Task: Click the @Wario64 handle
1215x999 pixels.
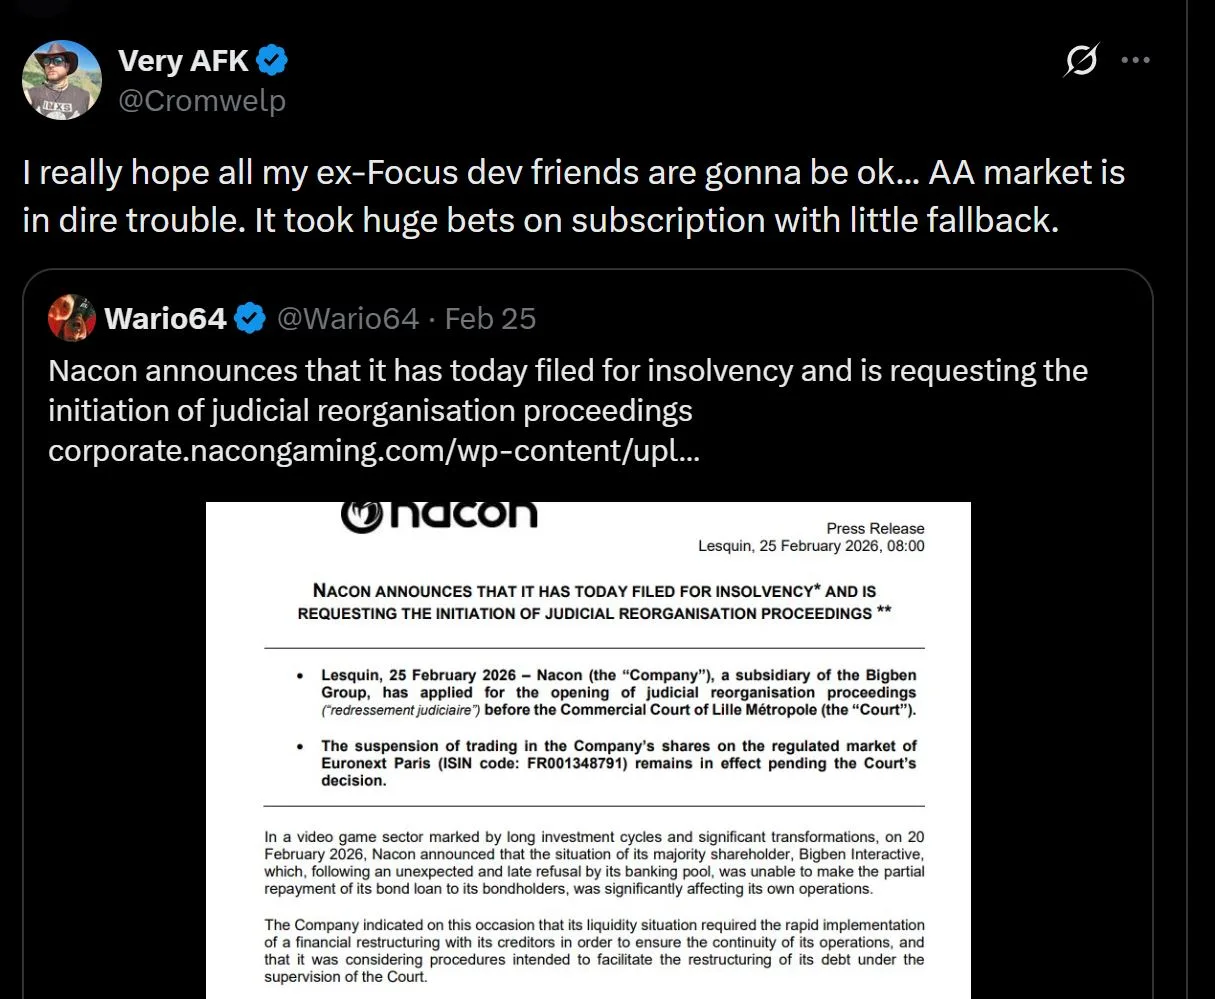Action: (x=347, y=319)
